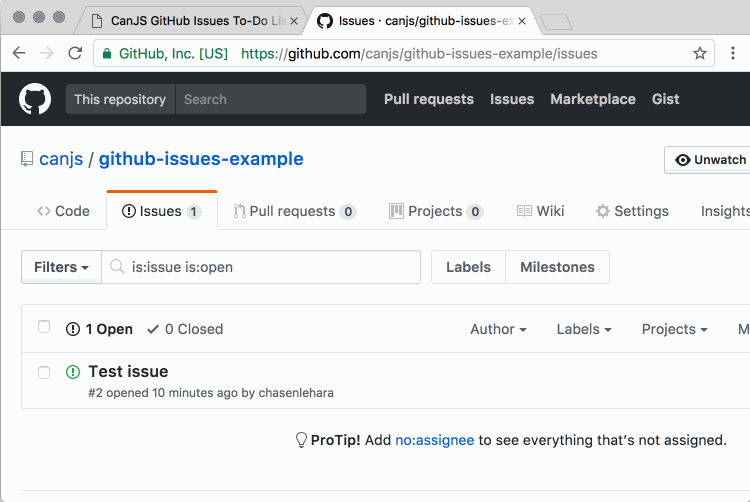Image resolution: width=750 pixels, height=502 pixels.
Task: Click the chasenlehara author link
Action: pyautogui.click(x=296, y=393)
